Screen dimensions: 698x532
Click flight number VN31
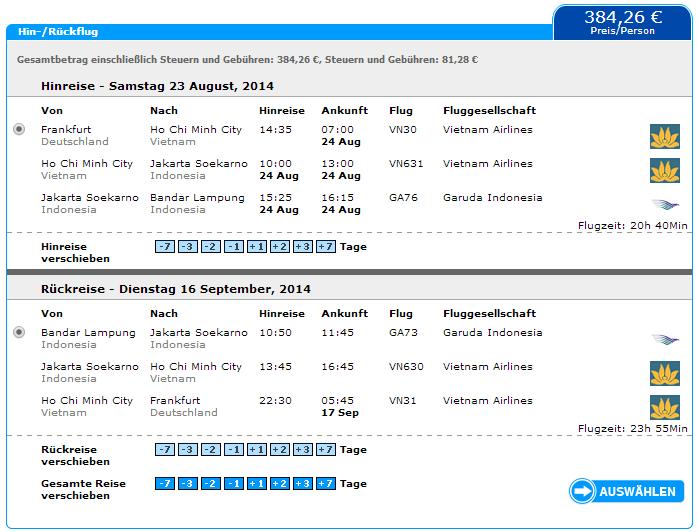[403, 400]
